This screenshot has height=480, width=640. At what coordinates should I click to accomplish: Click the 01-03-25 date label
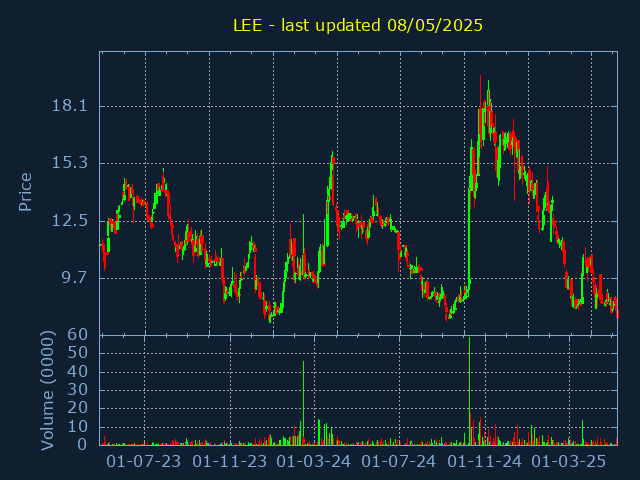(x=569, y=462)
